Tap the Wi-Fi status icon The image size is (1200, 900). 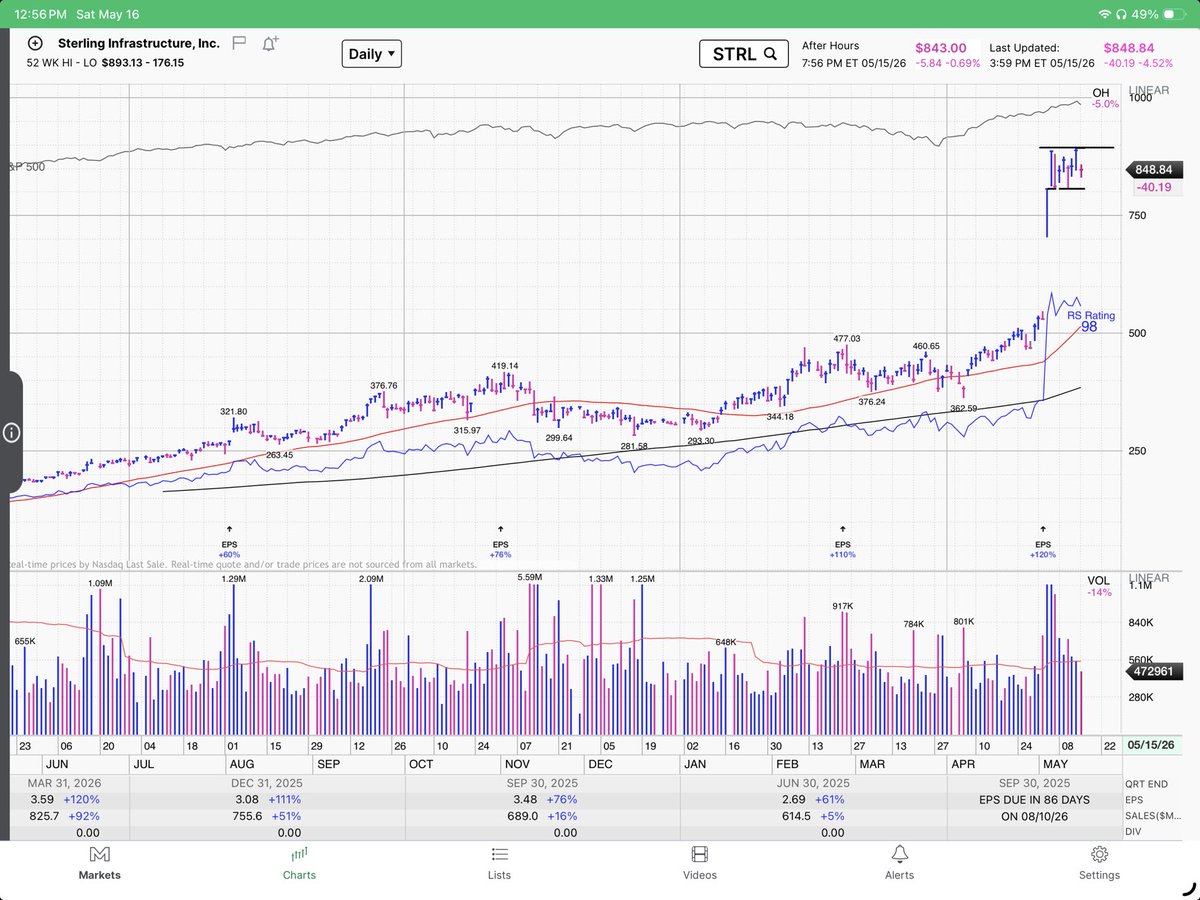pos(1104,15)
